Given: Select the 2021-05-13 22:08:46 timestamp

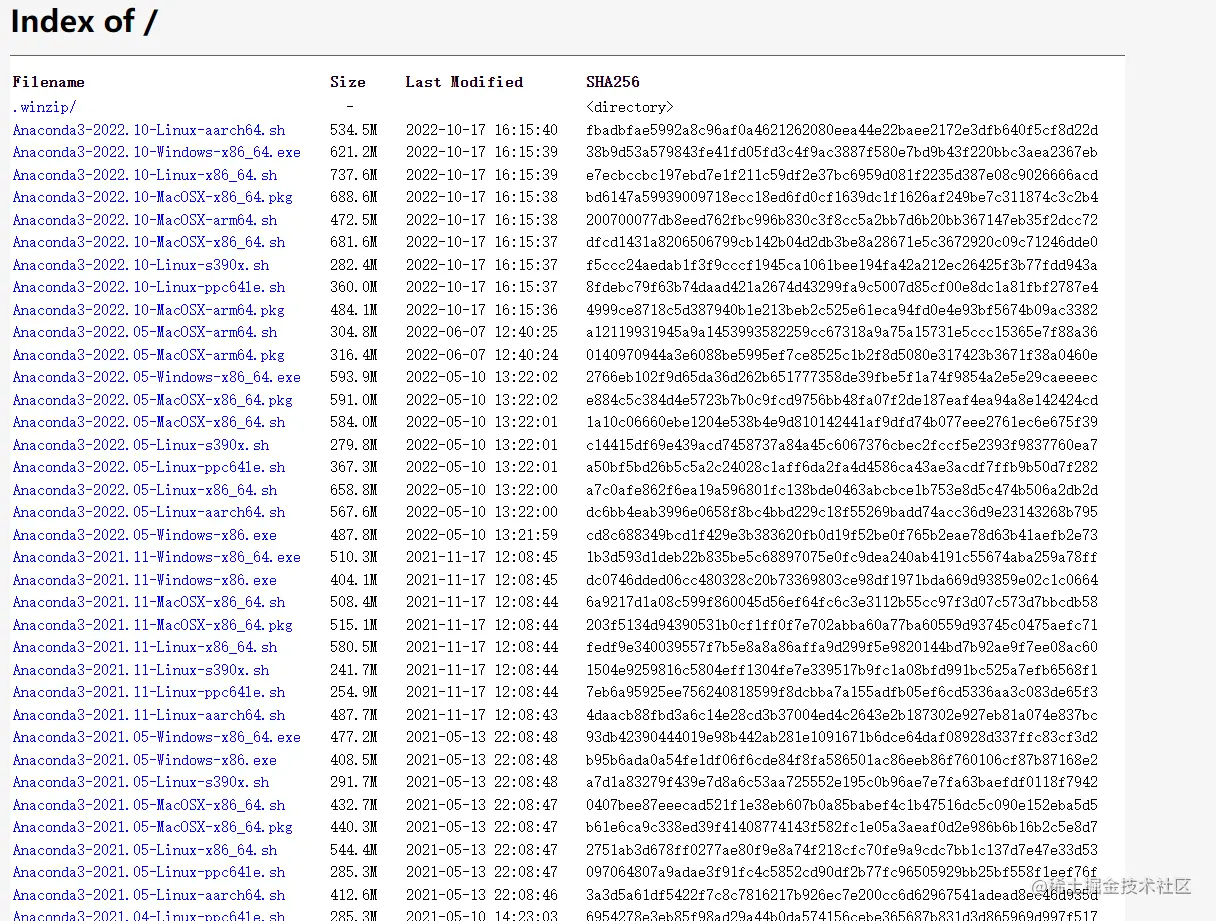Looking at the screenshot, I should tap(482, 895).
